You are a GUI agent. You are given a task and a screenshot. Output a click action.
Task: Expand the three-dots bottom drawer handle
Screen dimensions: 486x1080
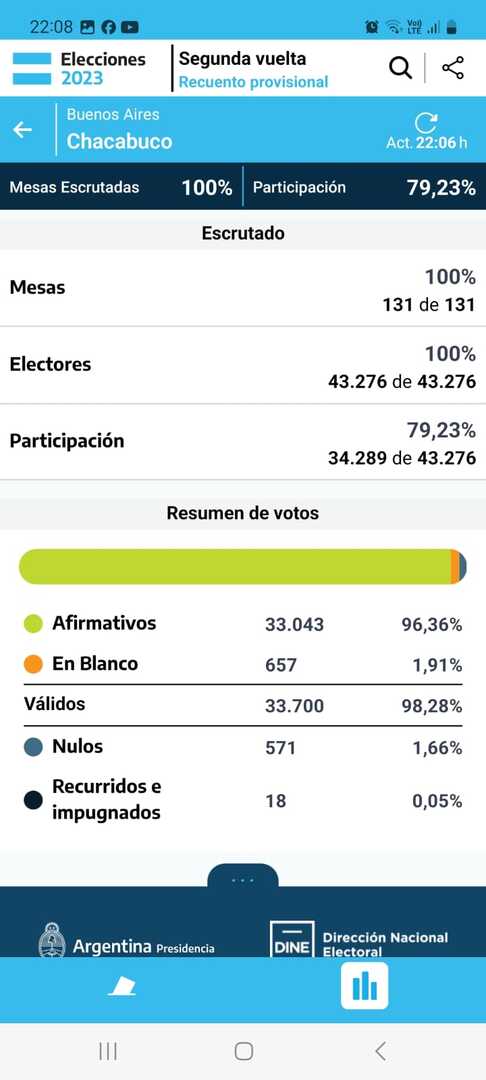pyautogui.click(x=243, y=878)
